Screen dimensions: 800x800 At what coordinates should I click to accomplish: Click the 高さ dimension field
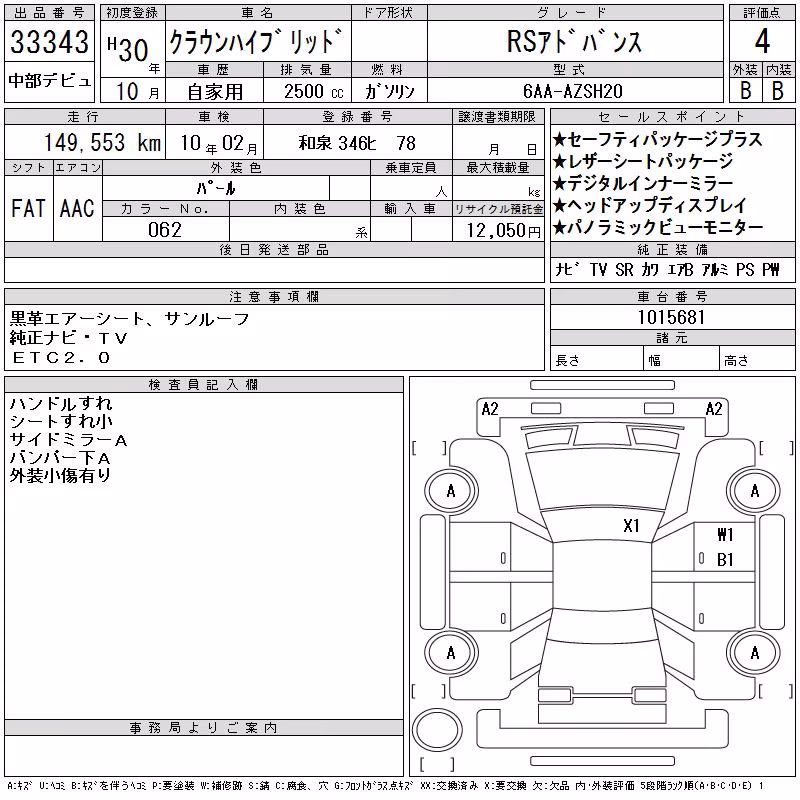[x=758, y=360]
